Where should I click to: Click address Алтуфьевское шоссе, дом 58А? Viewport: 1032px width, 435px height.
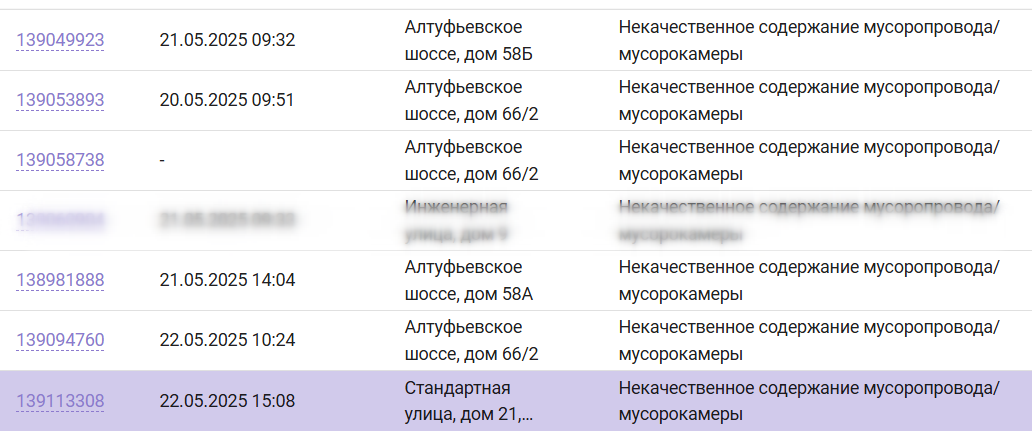pyautogui.click(x=468, y=280)
